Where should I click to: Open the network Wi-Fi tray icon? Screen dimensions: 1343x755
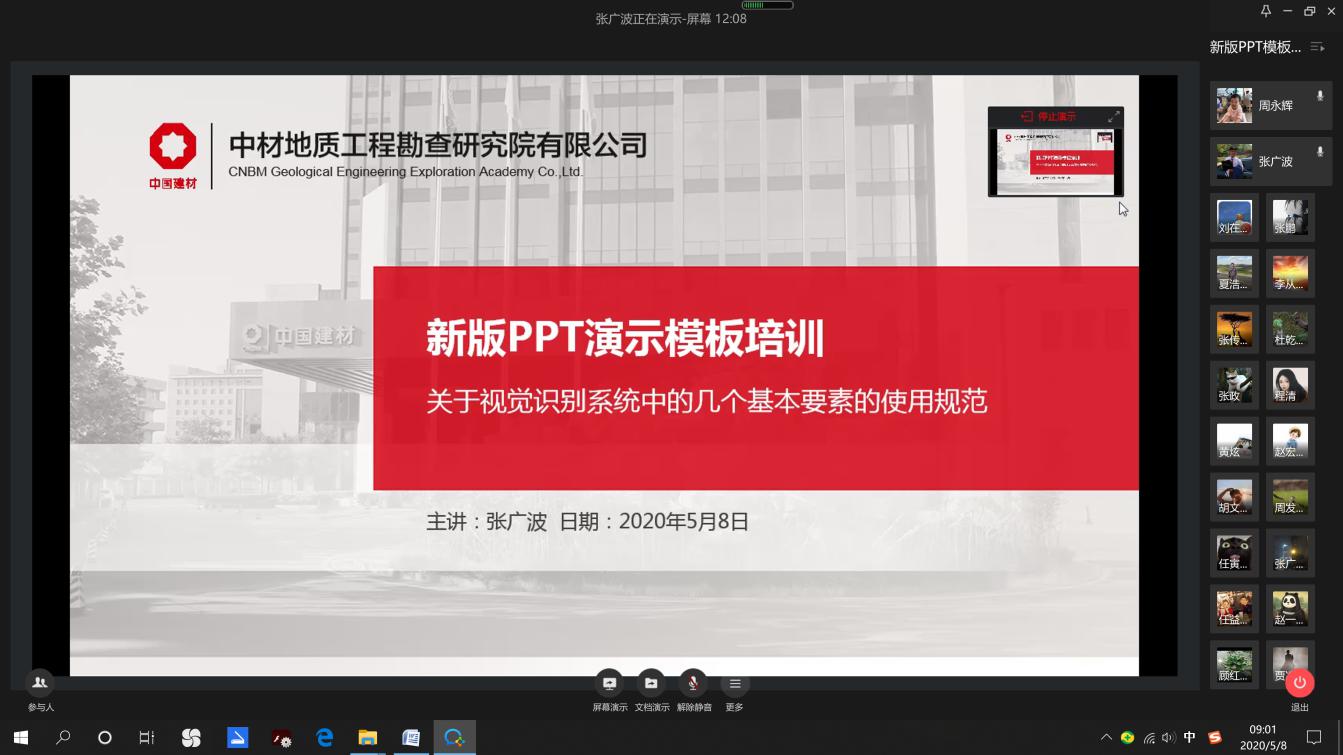point(1149,738)
